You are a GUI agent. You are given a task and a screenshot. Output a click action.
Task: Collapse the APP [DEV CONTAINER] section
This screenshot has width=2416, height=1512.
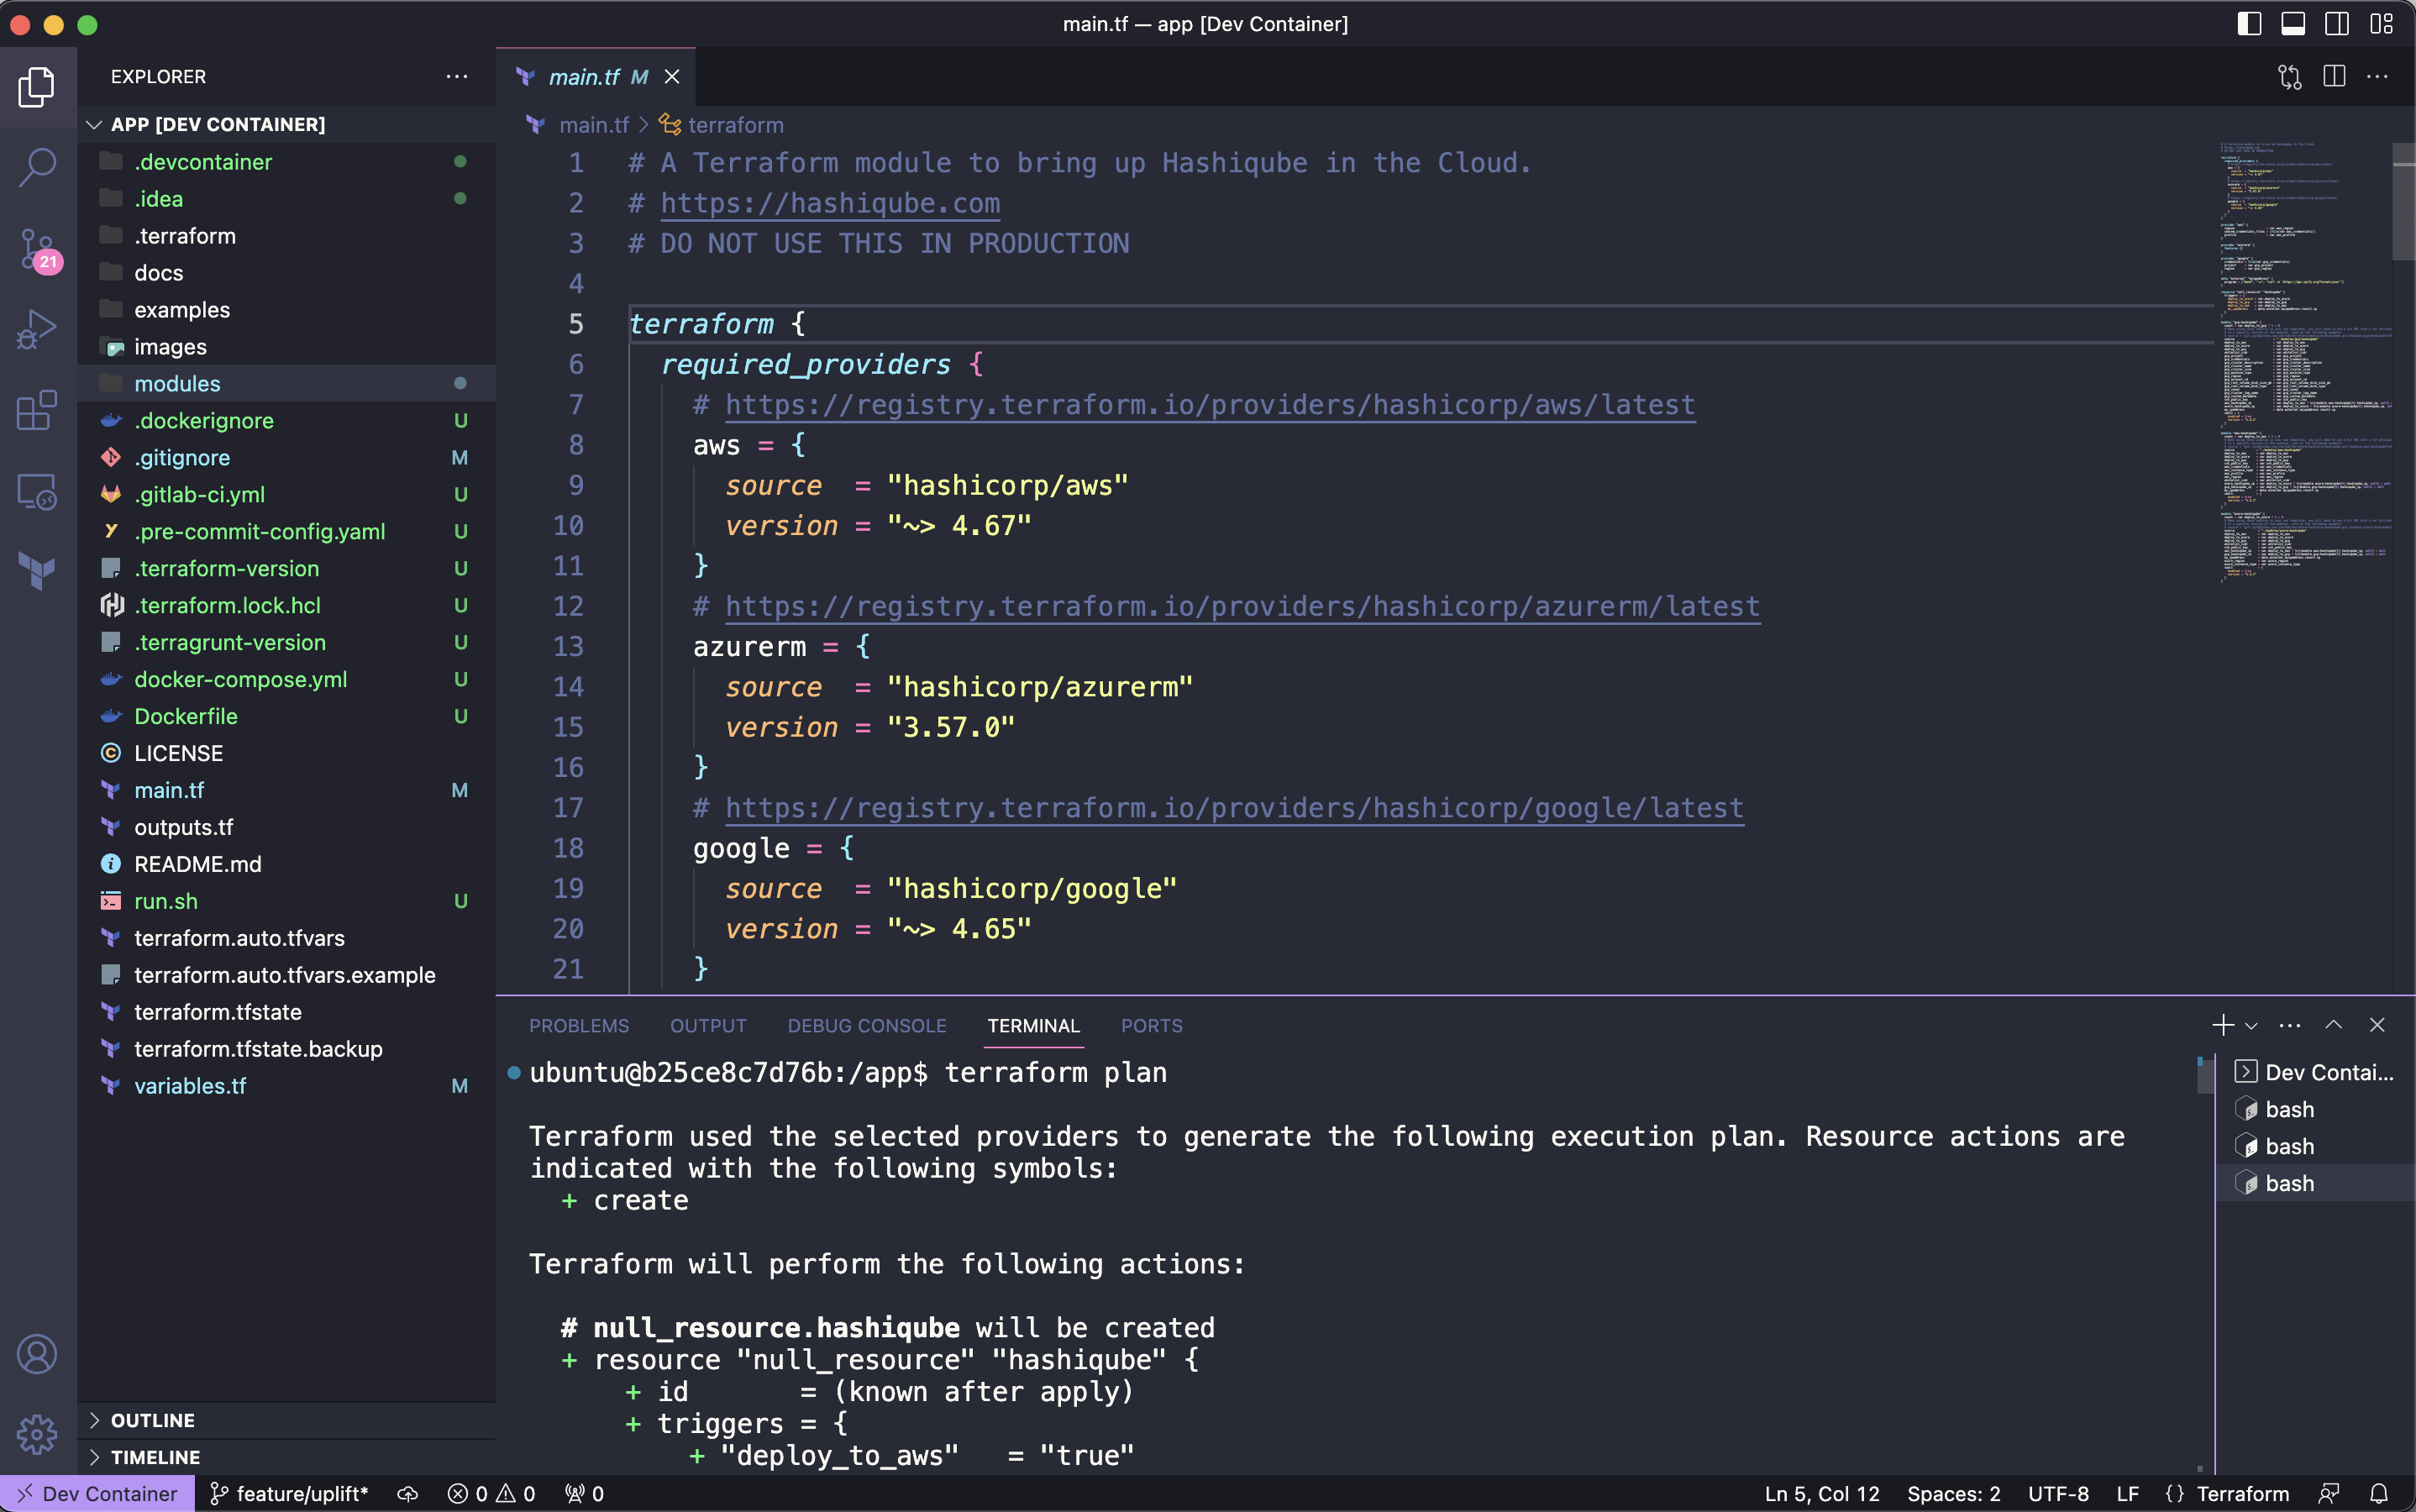(x=286, y=124)
